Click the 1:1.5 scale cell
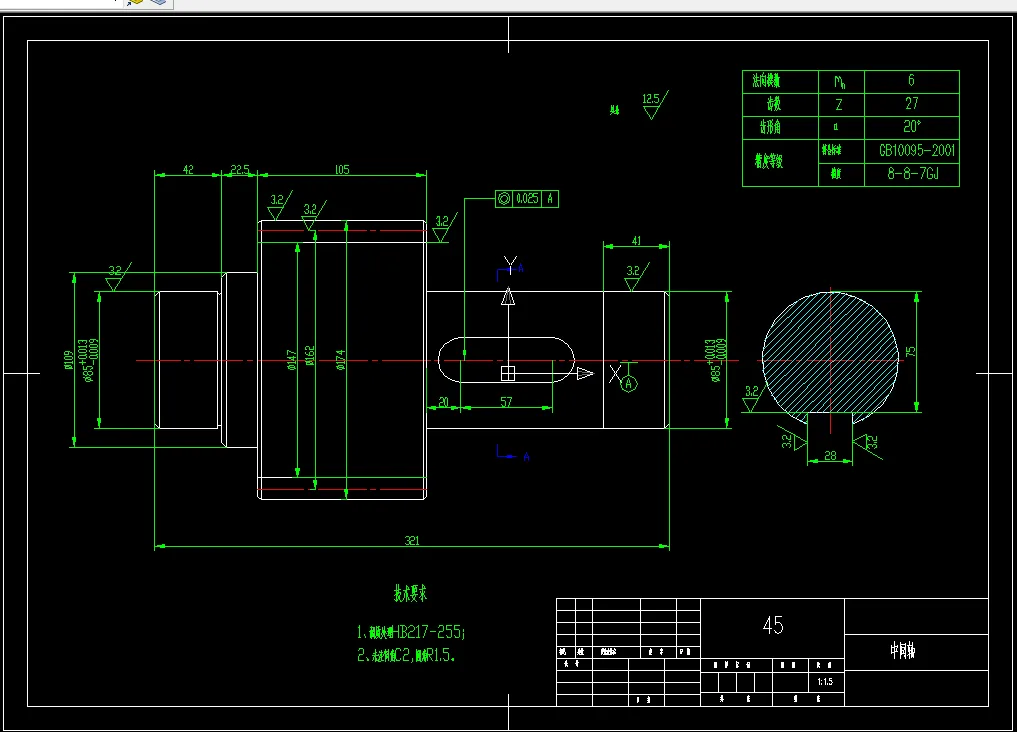 (825, 681)
